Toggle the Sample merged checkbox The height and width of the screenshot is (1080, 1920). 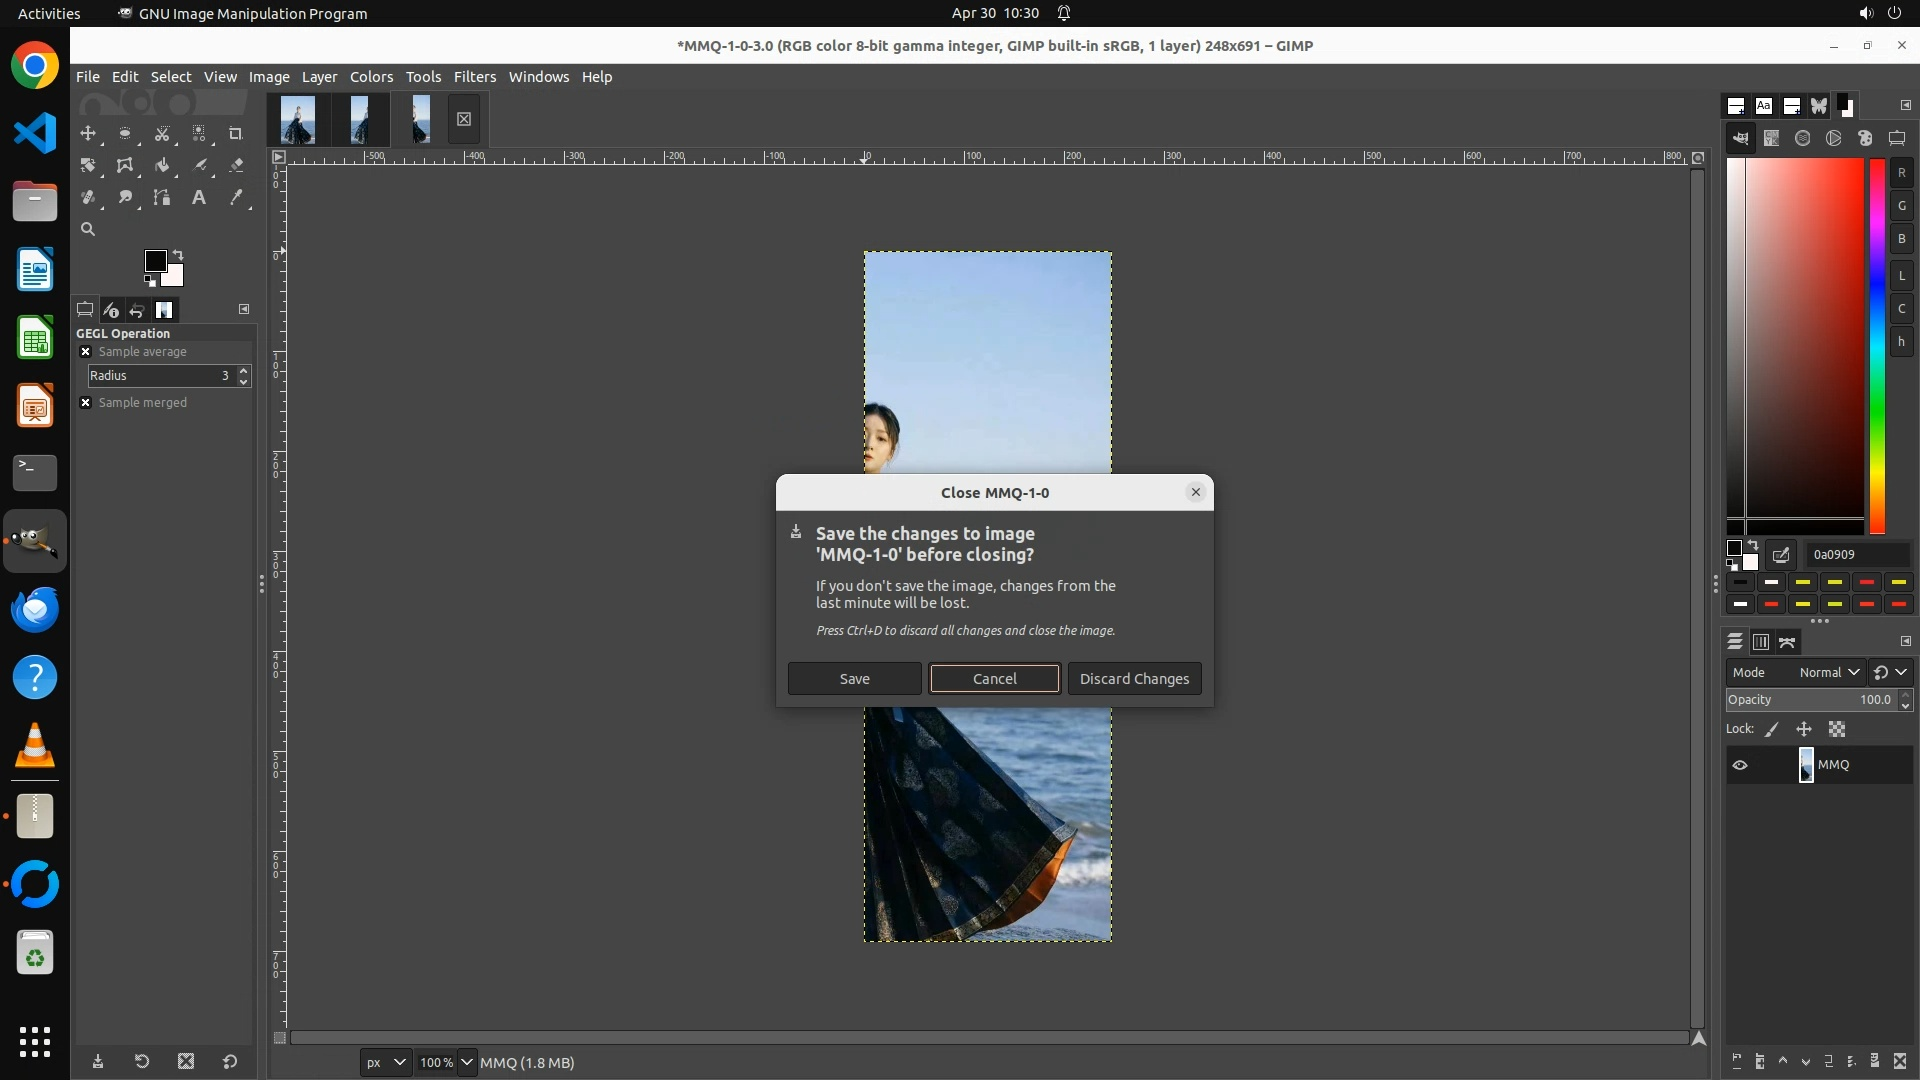click(86, 403)
